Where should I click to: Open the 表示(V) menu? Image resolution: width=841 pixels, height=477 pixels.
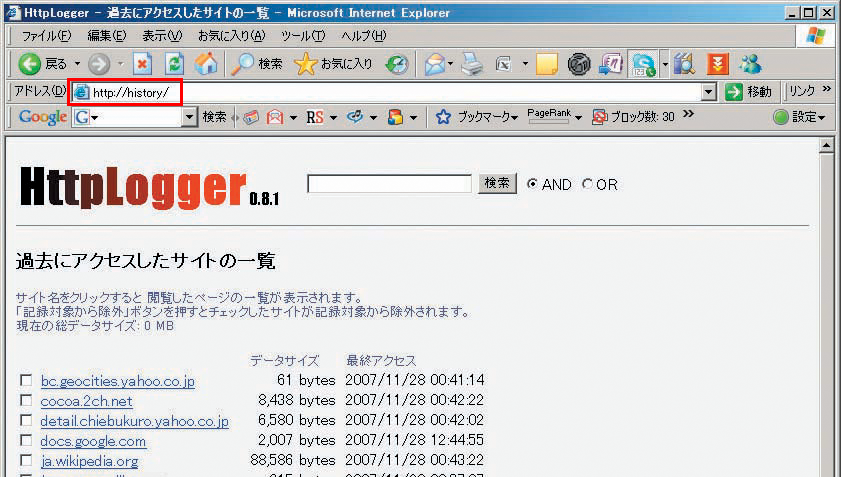162,36
